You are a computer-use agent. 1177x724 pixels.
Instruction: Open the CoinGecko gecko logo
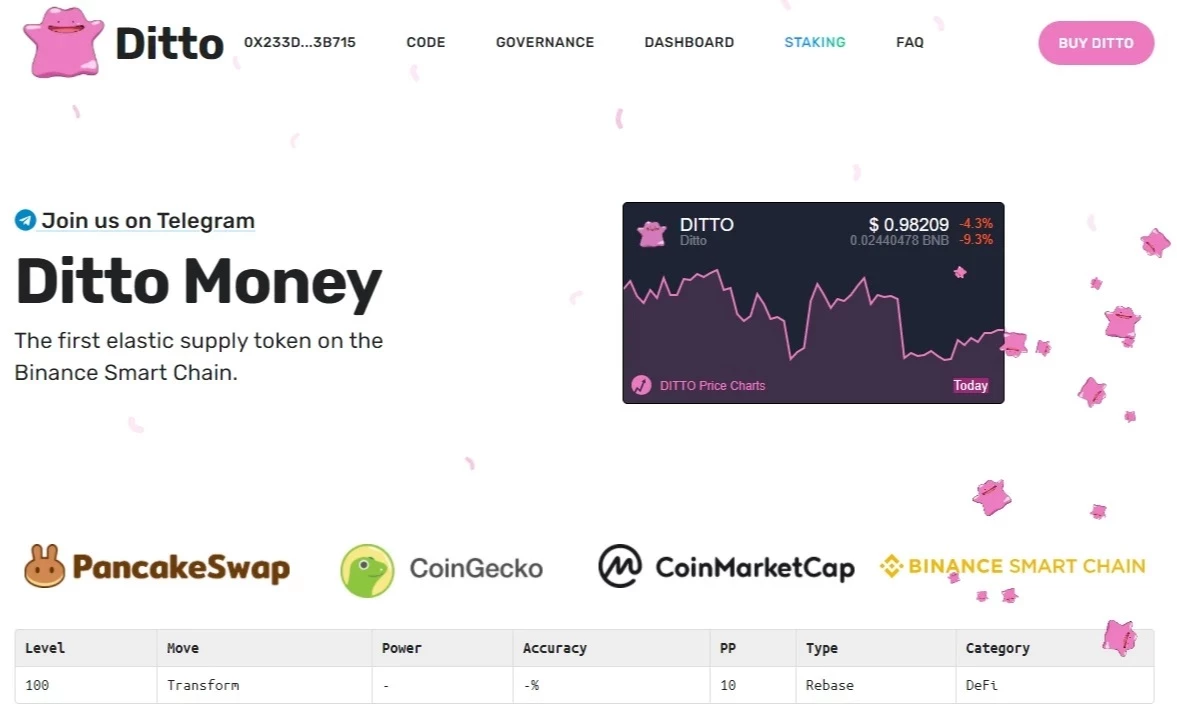(367, 570)
